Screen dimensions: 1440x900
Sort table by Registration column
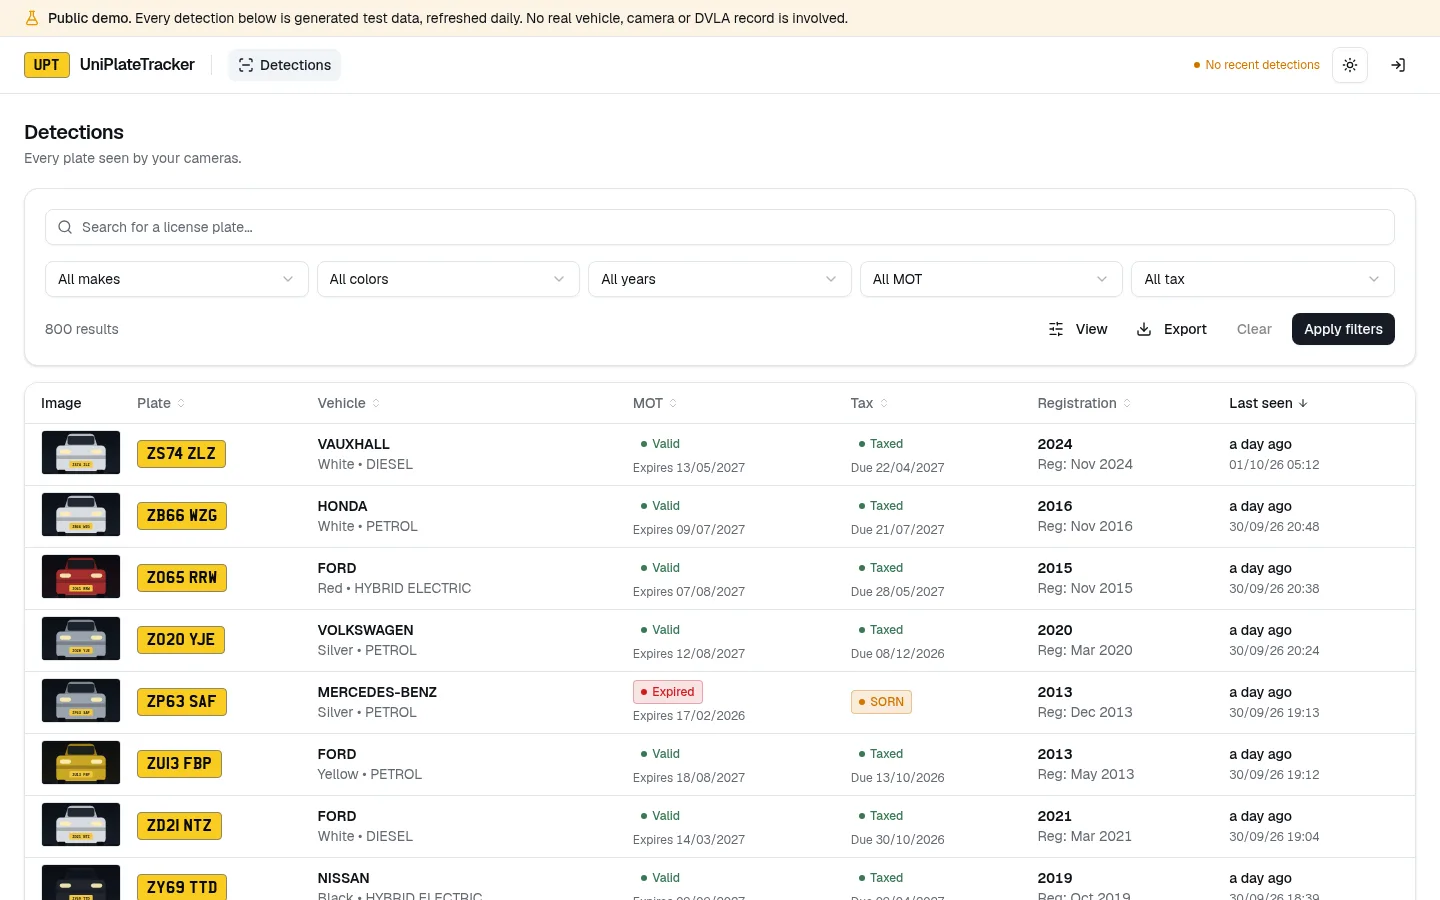point(1085,403)
